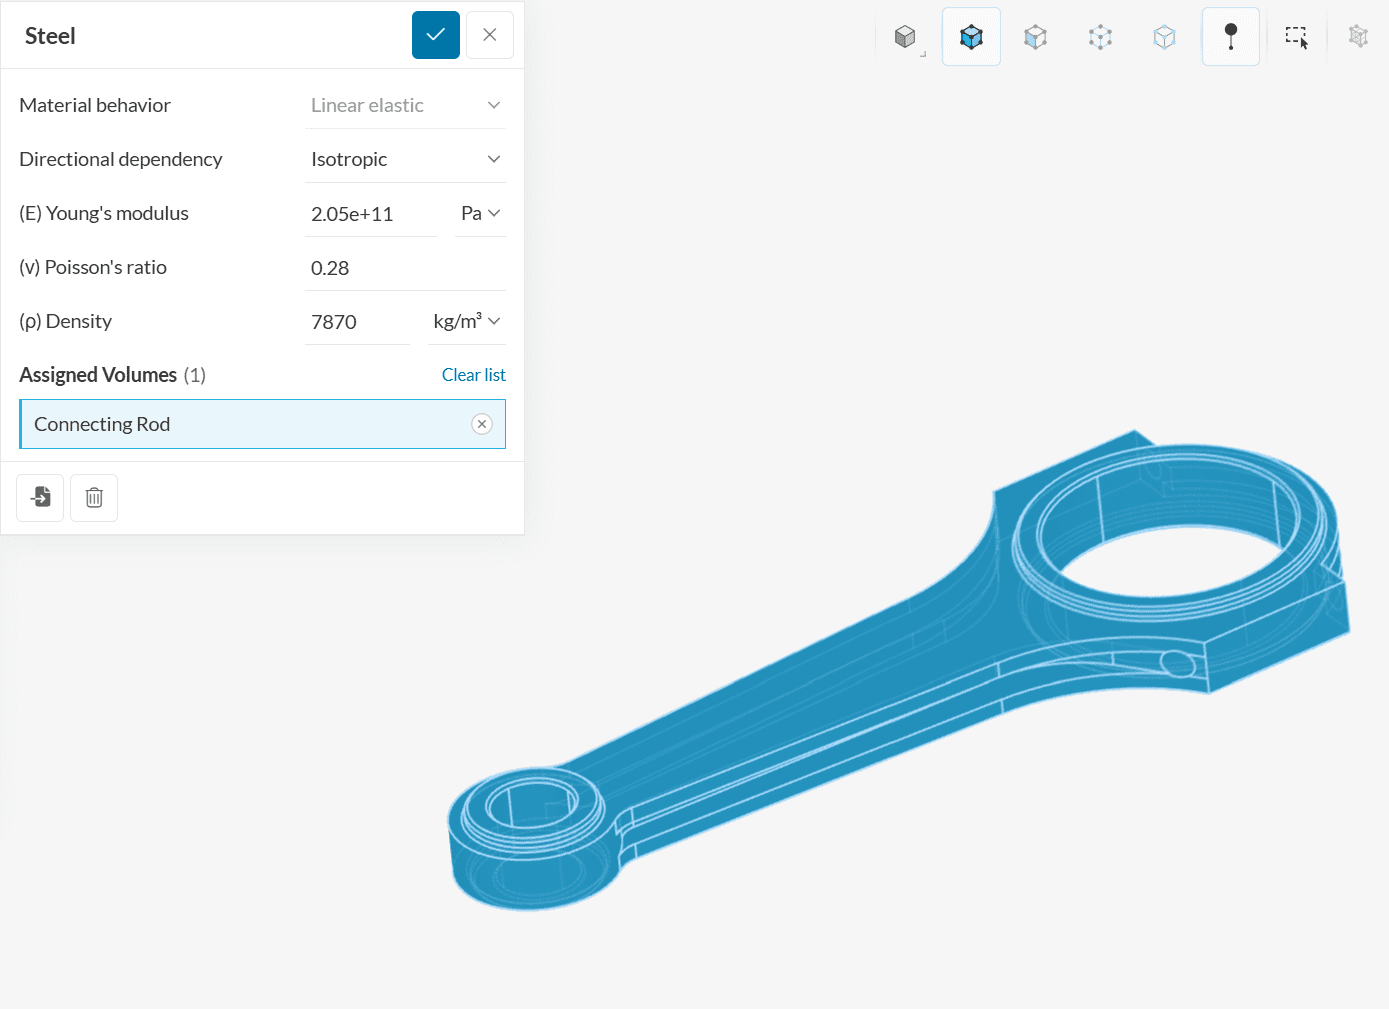Confirm Steel settings with the checkmark button
1389x1009 pixels.
coord(436,35)
